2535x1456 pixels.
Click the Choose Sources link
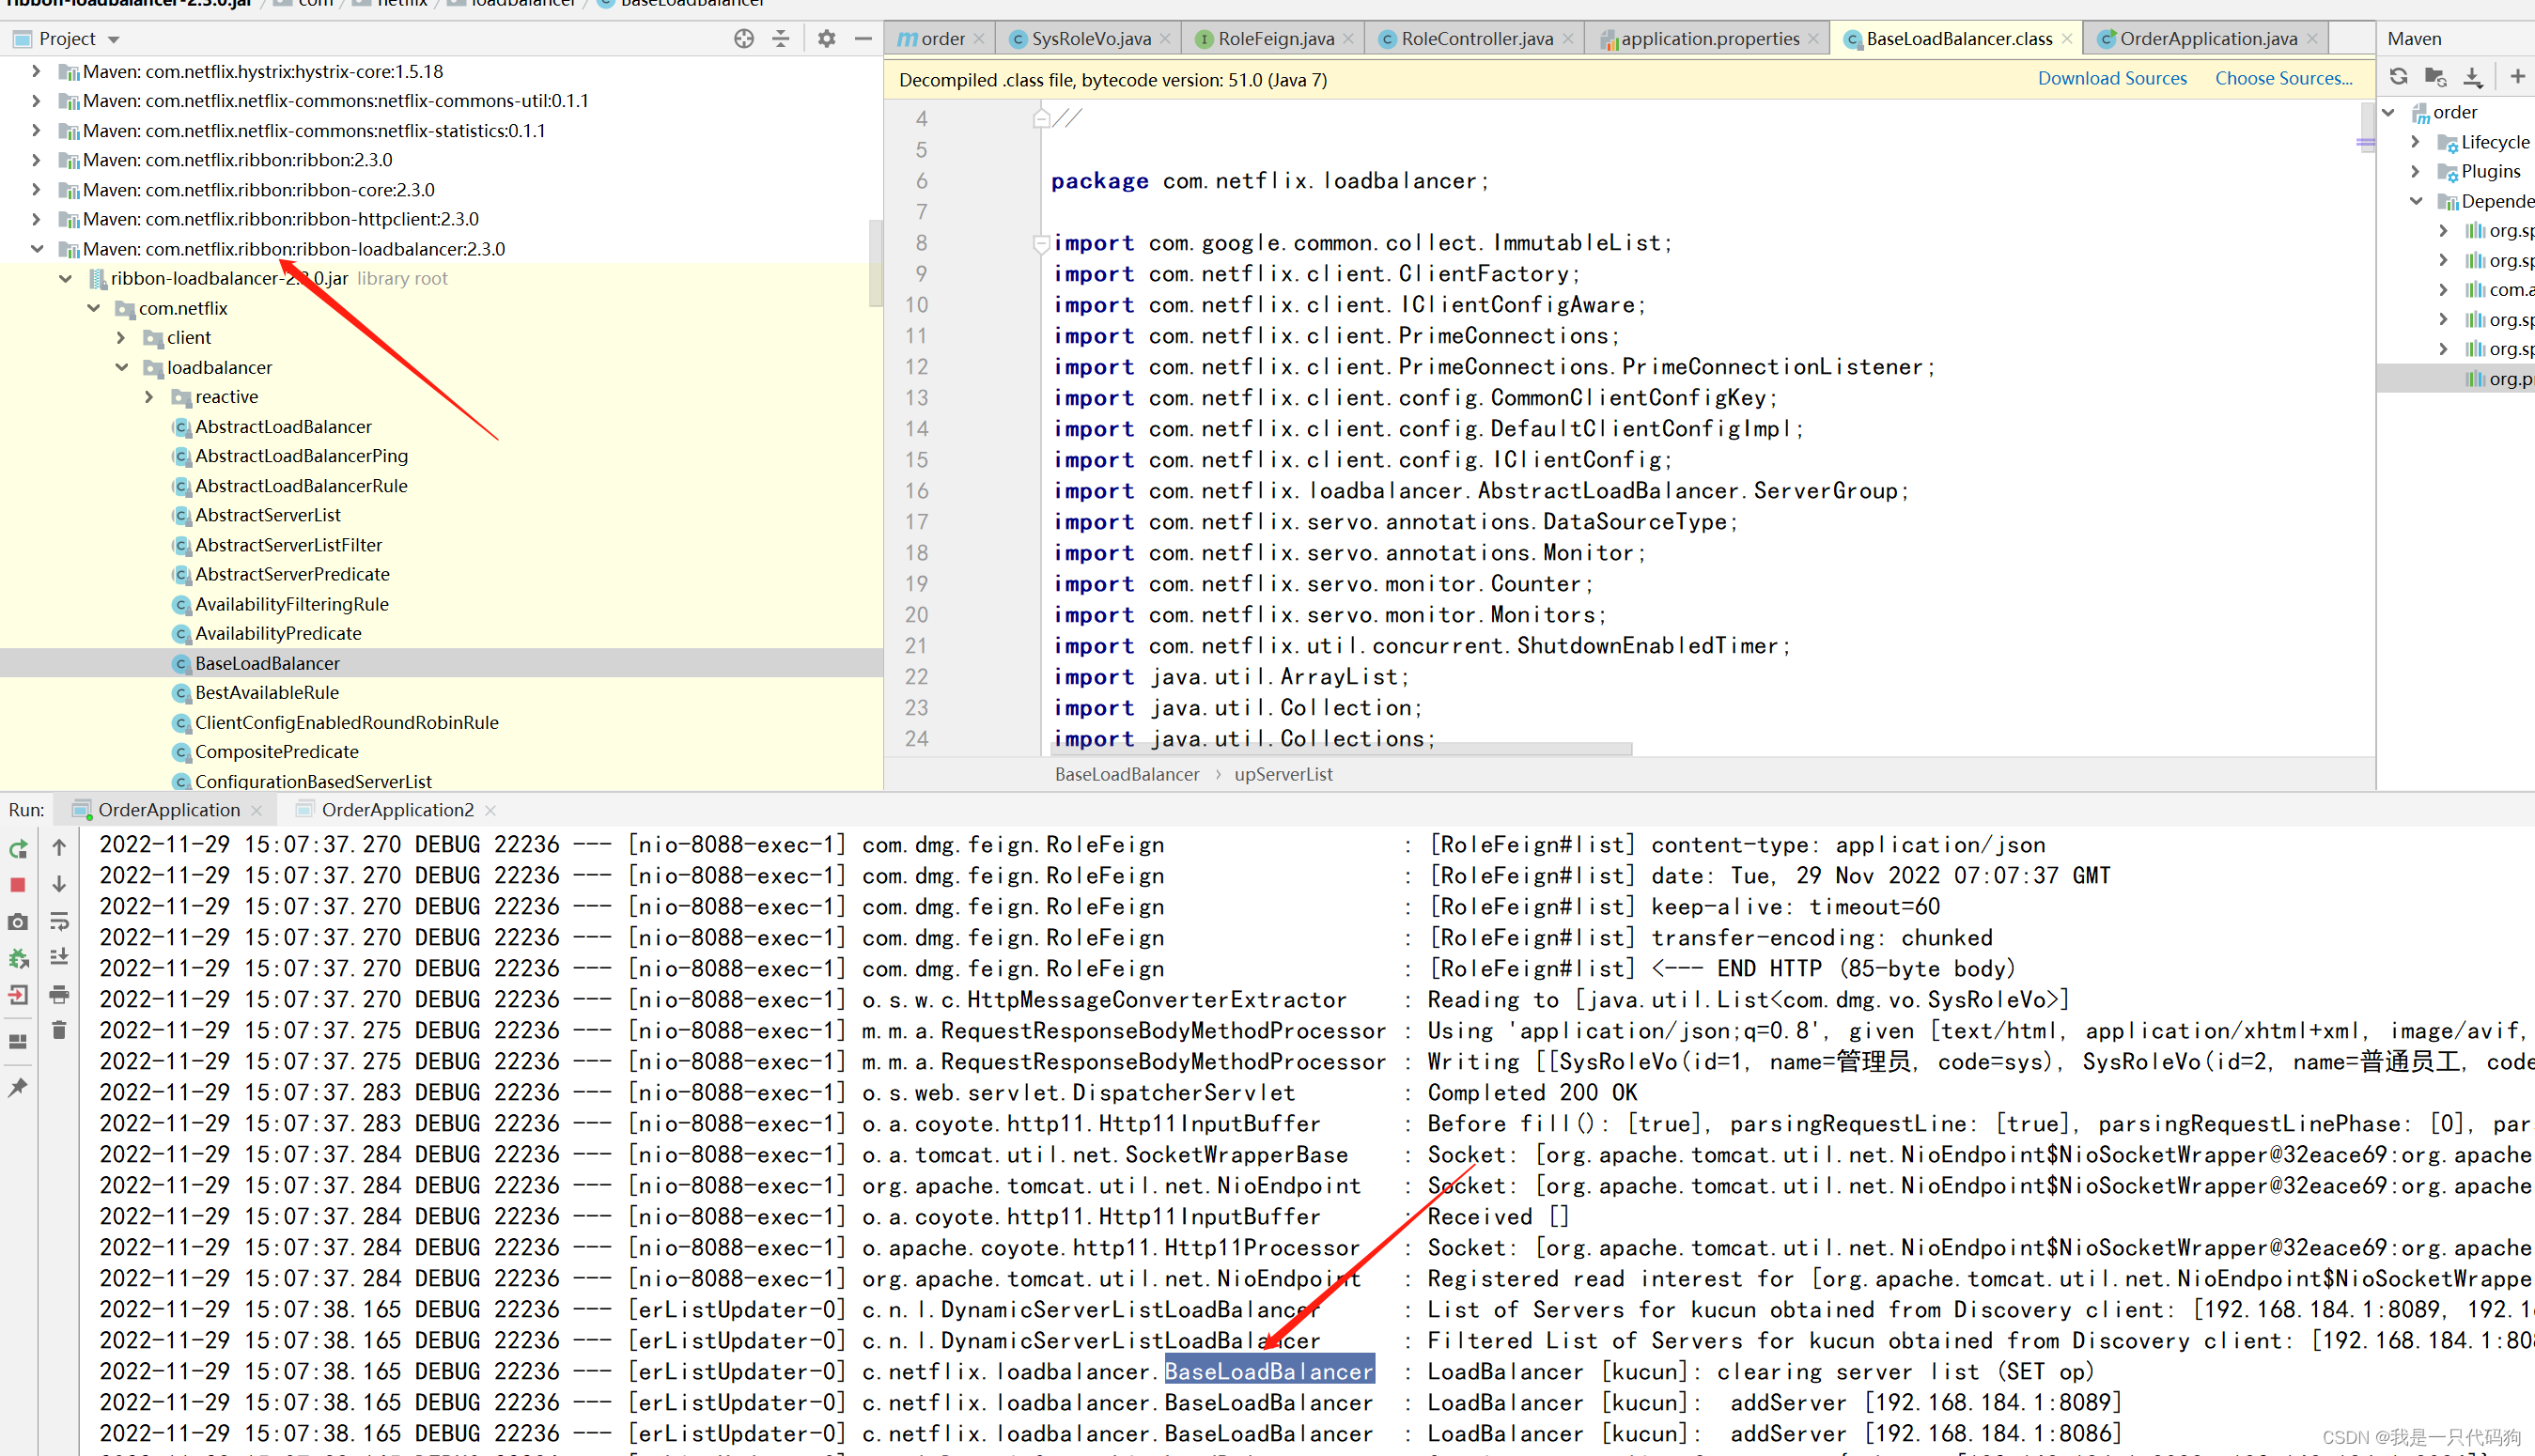[x=2283, y=78]
